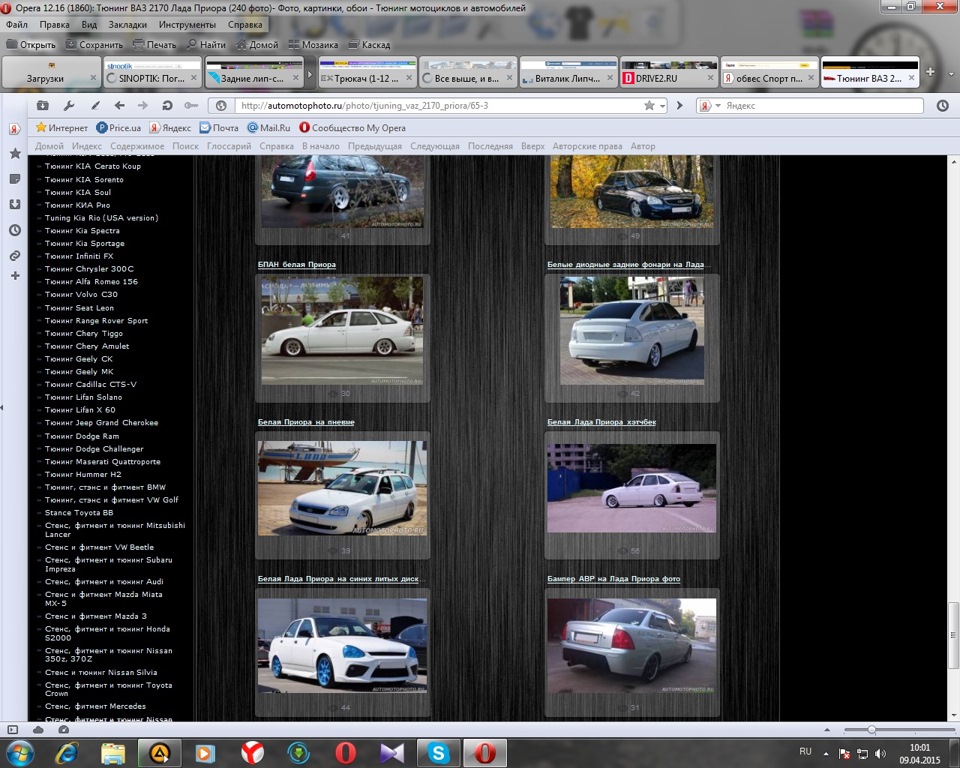Screen dimensions: 960x768
Task: Click the Сохранить toolbar button
Action: [x=94, y=45]
